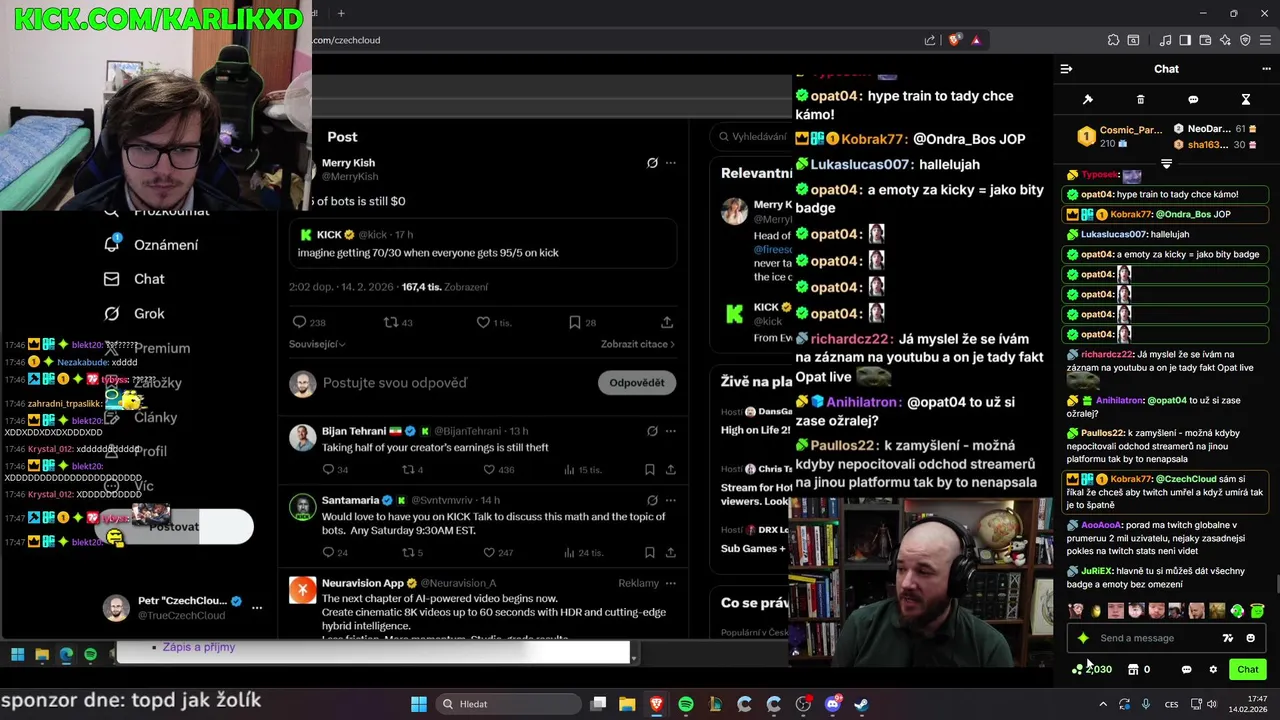This screenshot has height=720, width=1280.
Task: Click Grok icon on Merry Kish post
Action: (x=652, y=163)
